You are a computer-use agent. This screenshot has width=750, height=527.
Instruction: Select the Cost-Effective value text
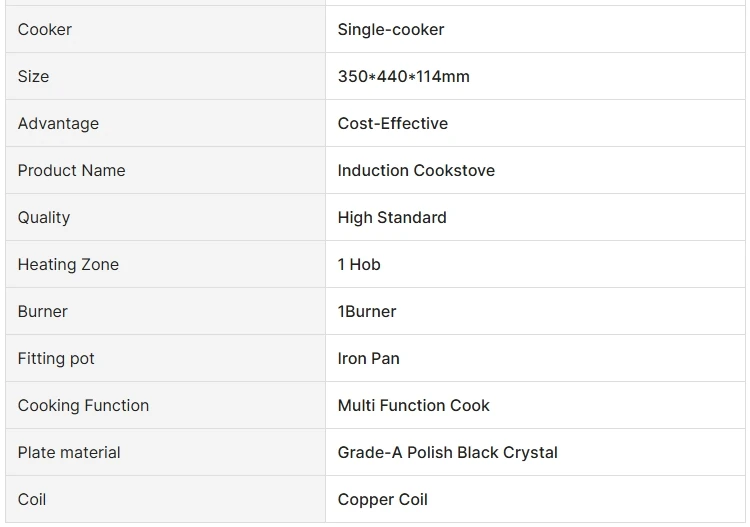[392, 124]
